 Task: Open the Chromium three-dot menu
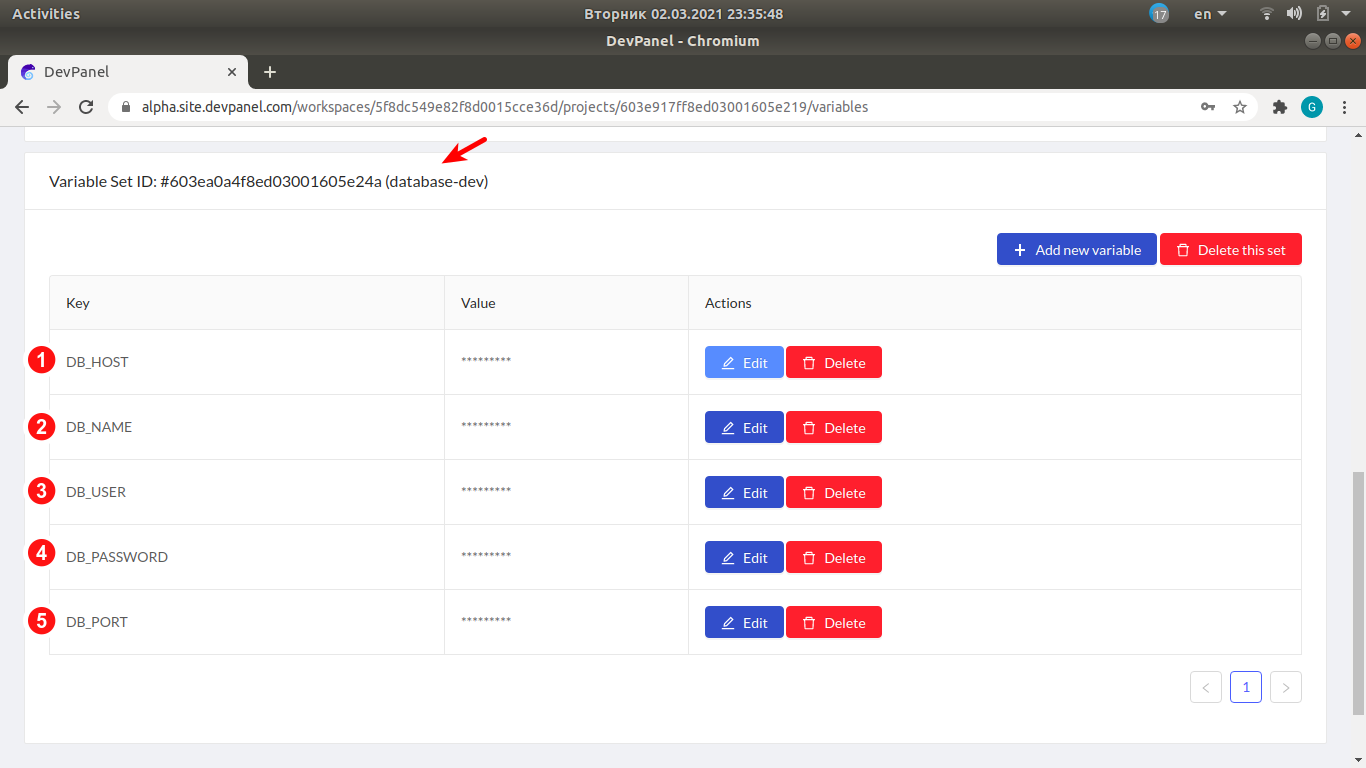[x=1345, y=107]
